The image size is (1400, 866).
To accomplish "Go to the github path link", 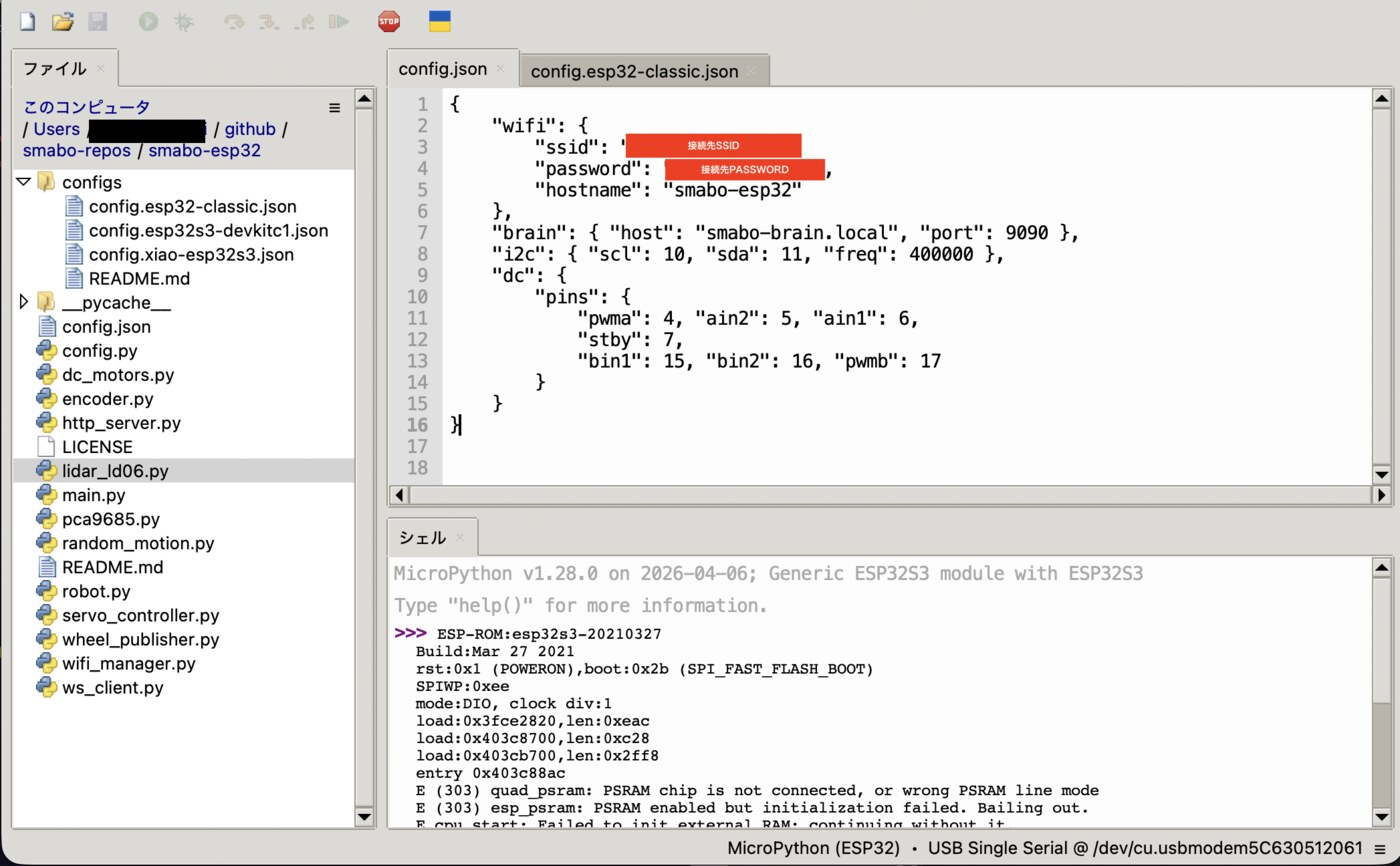I will click(x=250, y=129).
